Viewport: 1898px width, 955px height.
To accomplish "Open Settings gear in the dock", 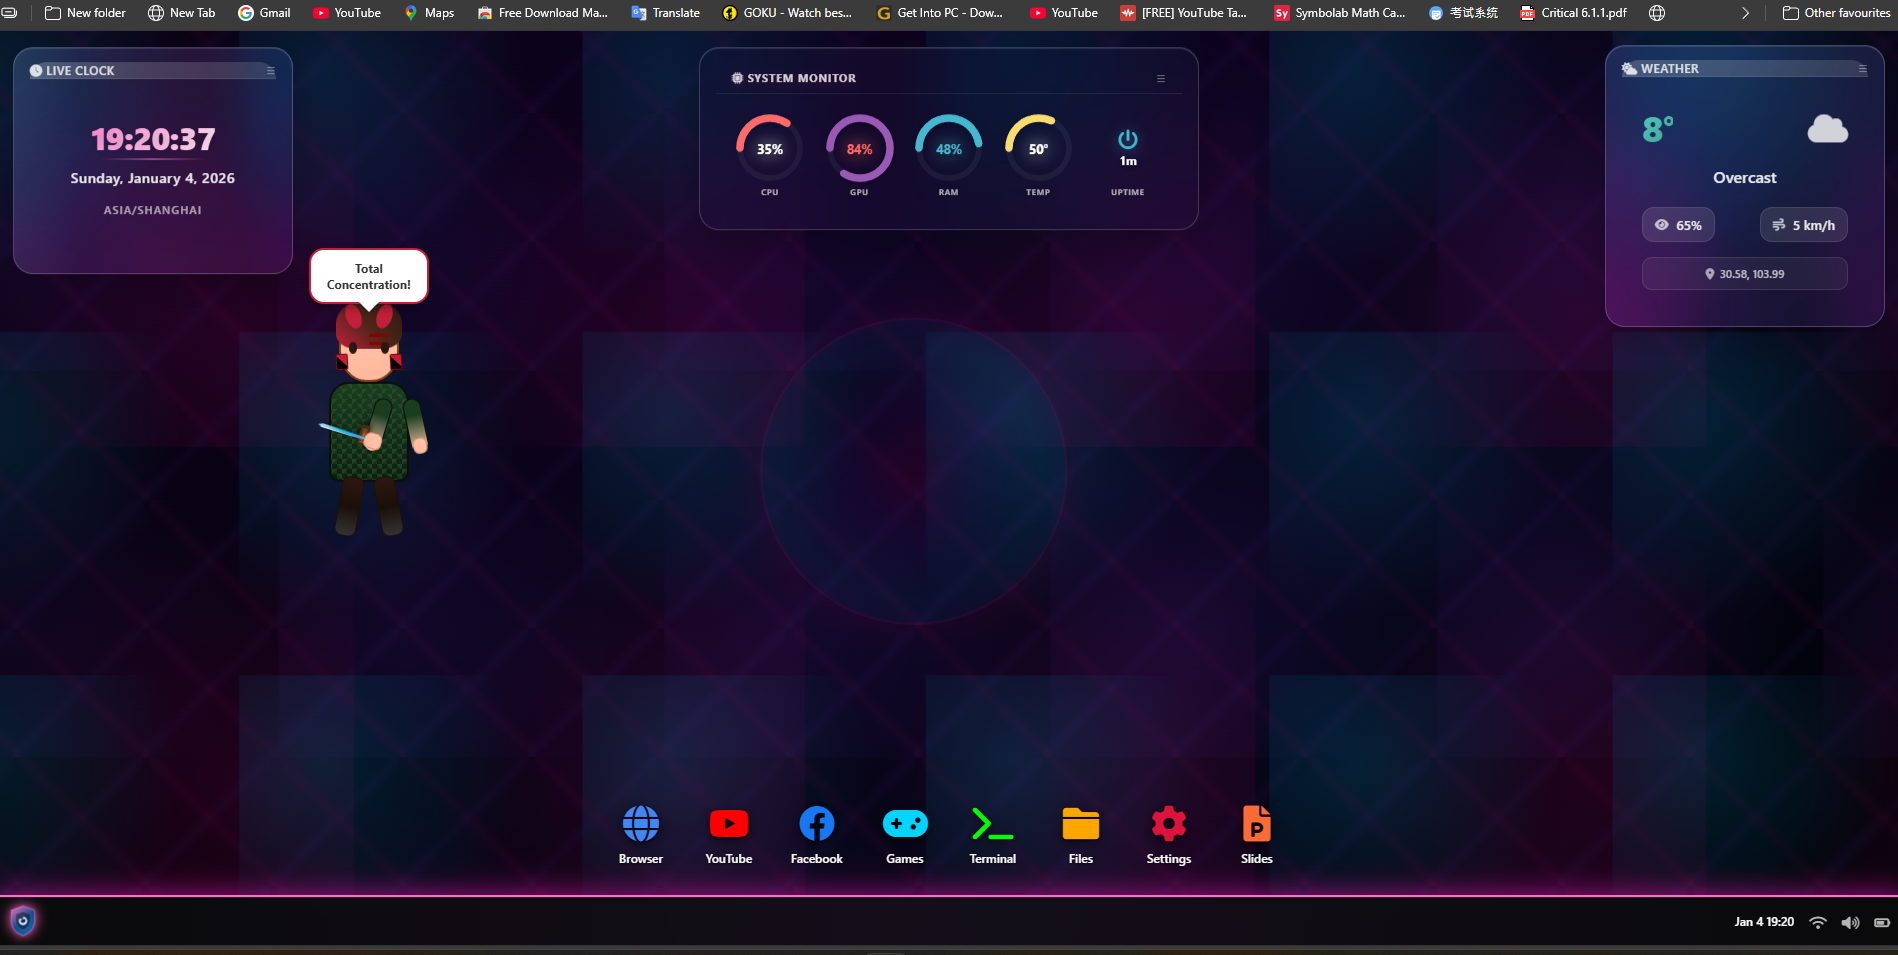I will [1168, 825].
